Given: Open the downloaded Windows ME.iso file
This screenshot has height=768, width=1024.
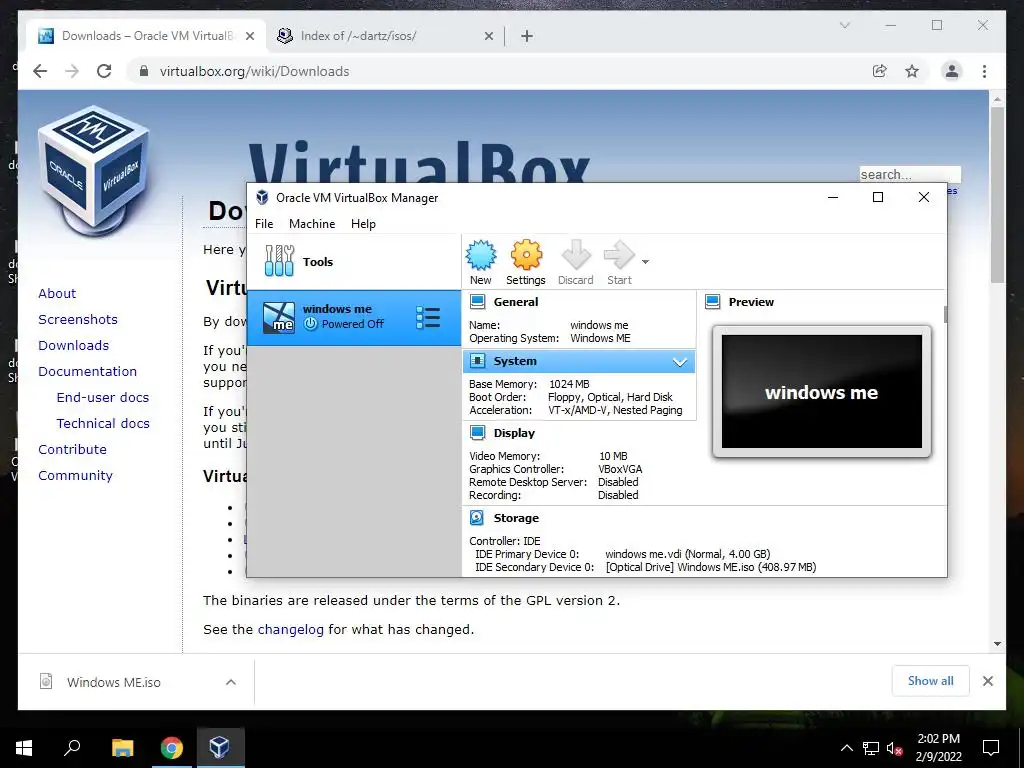Looking at the screenshot, I should [x=114, y=682].
